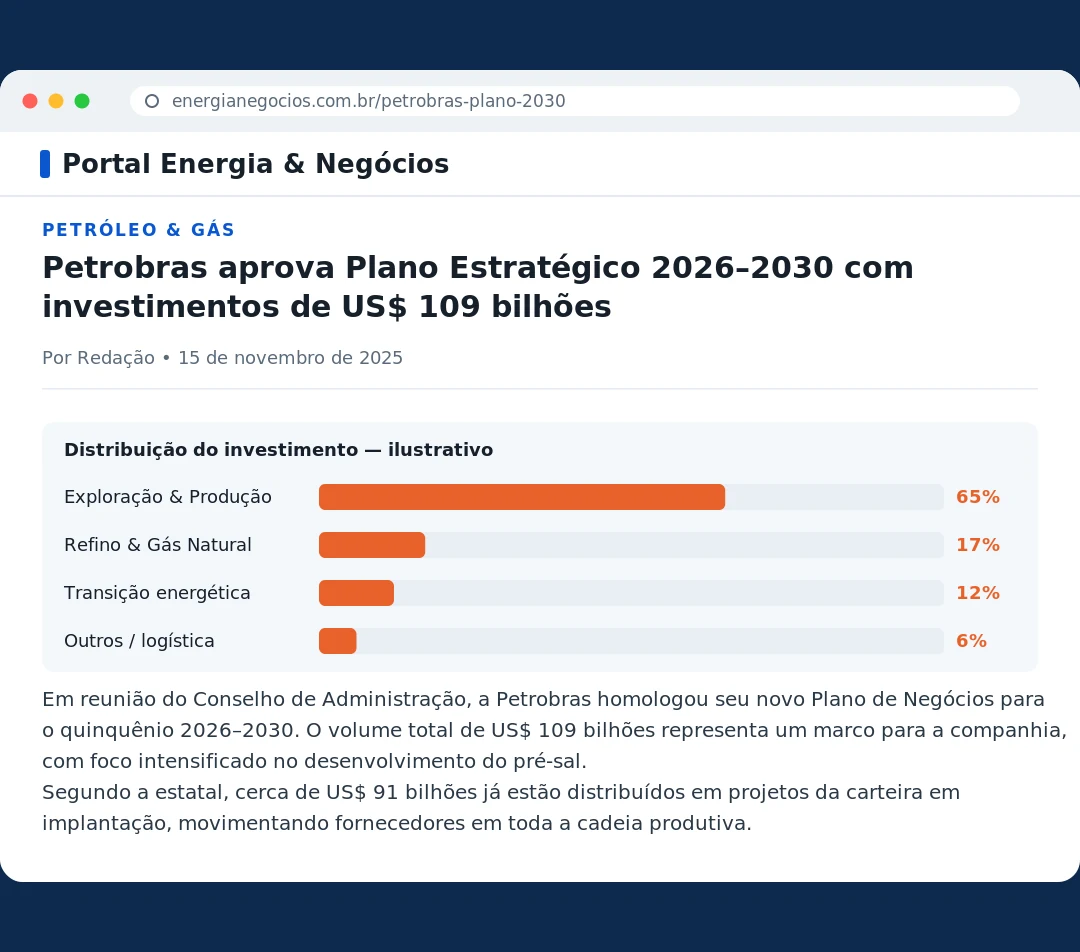Click chart title Distribuição do investimento — ilustrativo
Image resolution: width=1080 pixels, height=952 pixels.
click(278, 450)
